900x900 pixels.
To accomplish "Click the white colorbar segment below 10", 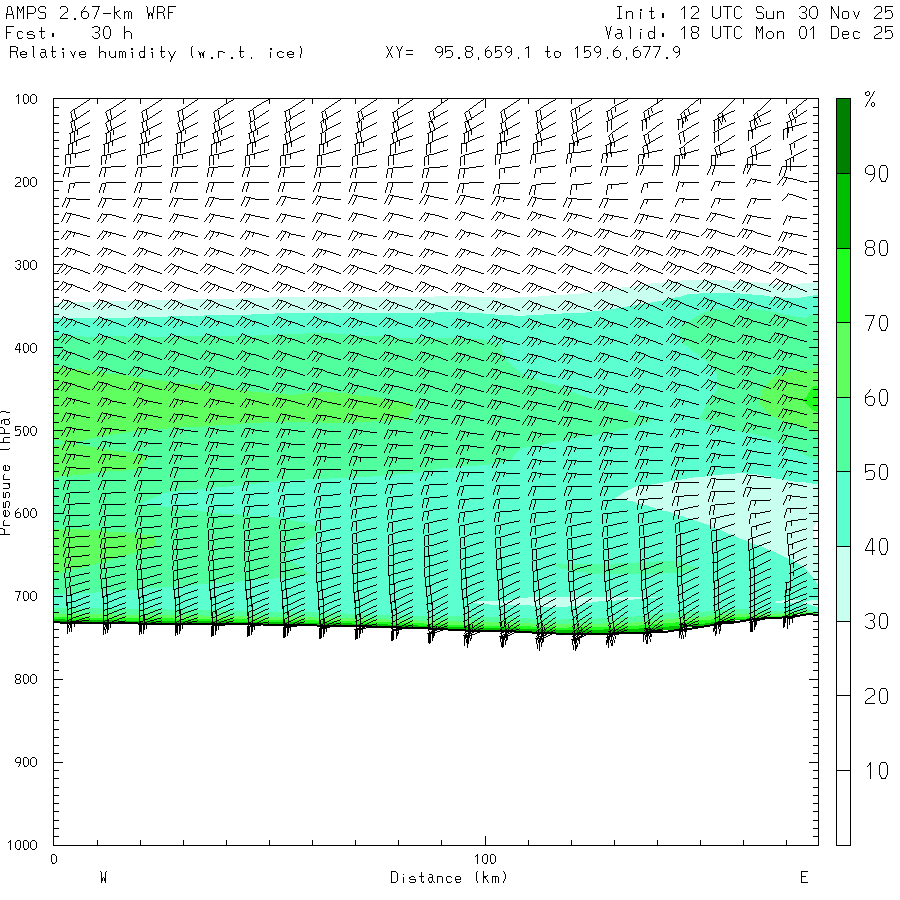I will point(843,809).
